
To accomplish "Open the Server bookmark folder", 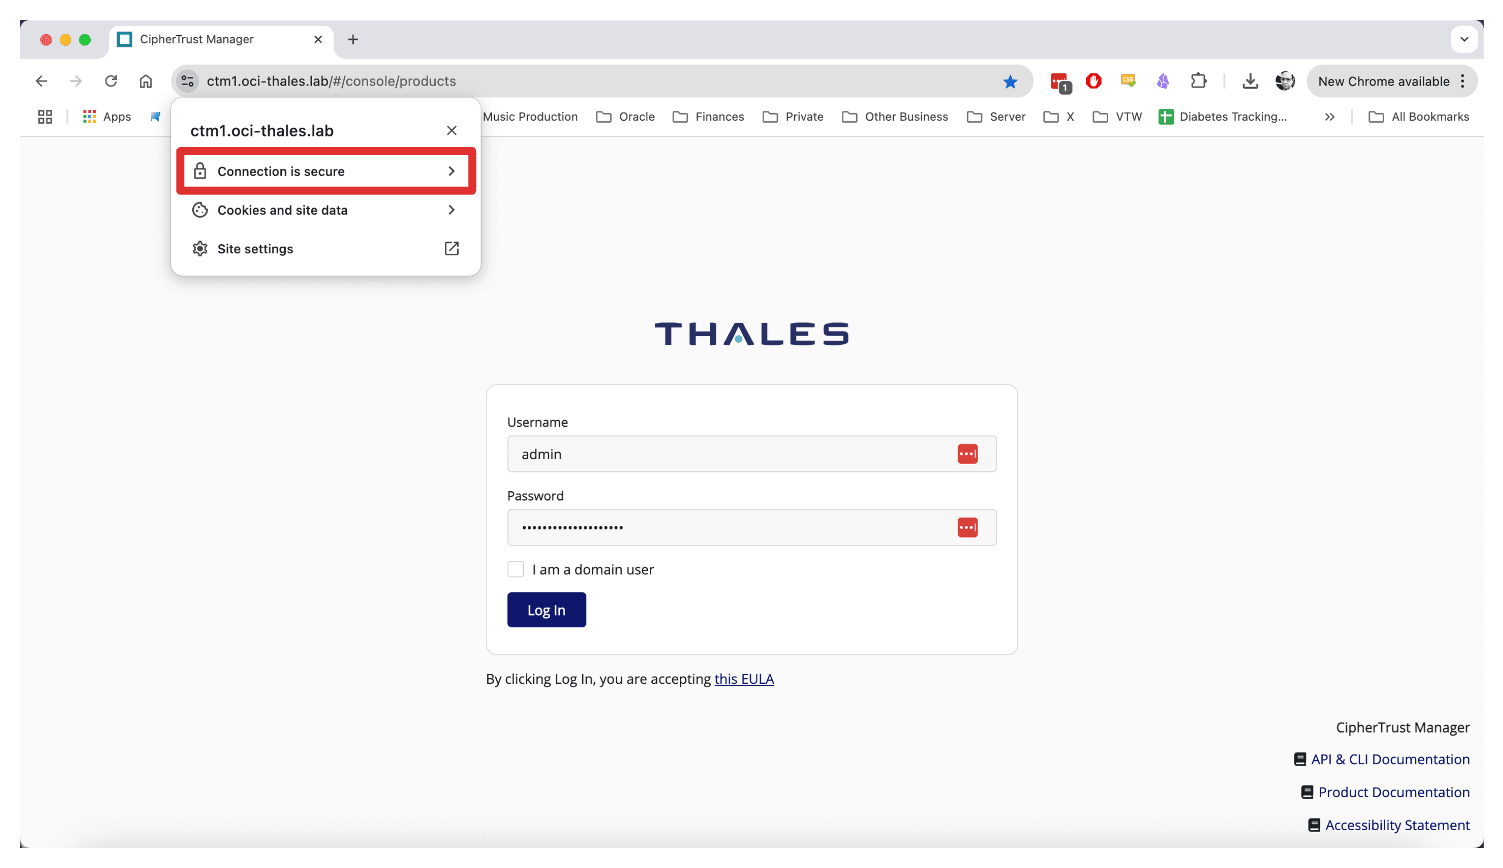I will pos(996,117).
